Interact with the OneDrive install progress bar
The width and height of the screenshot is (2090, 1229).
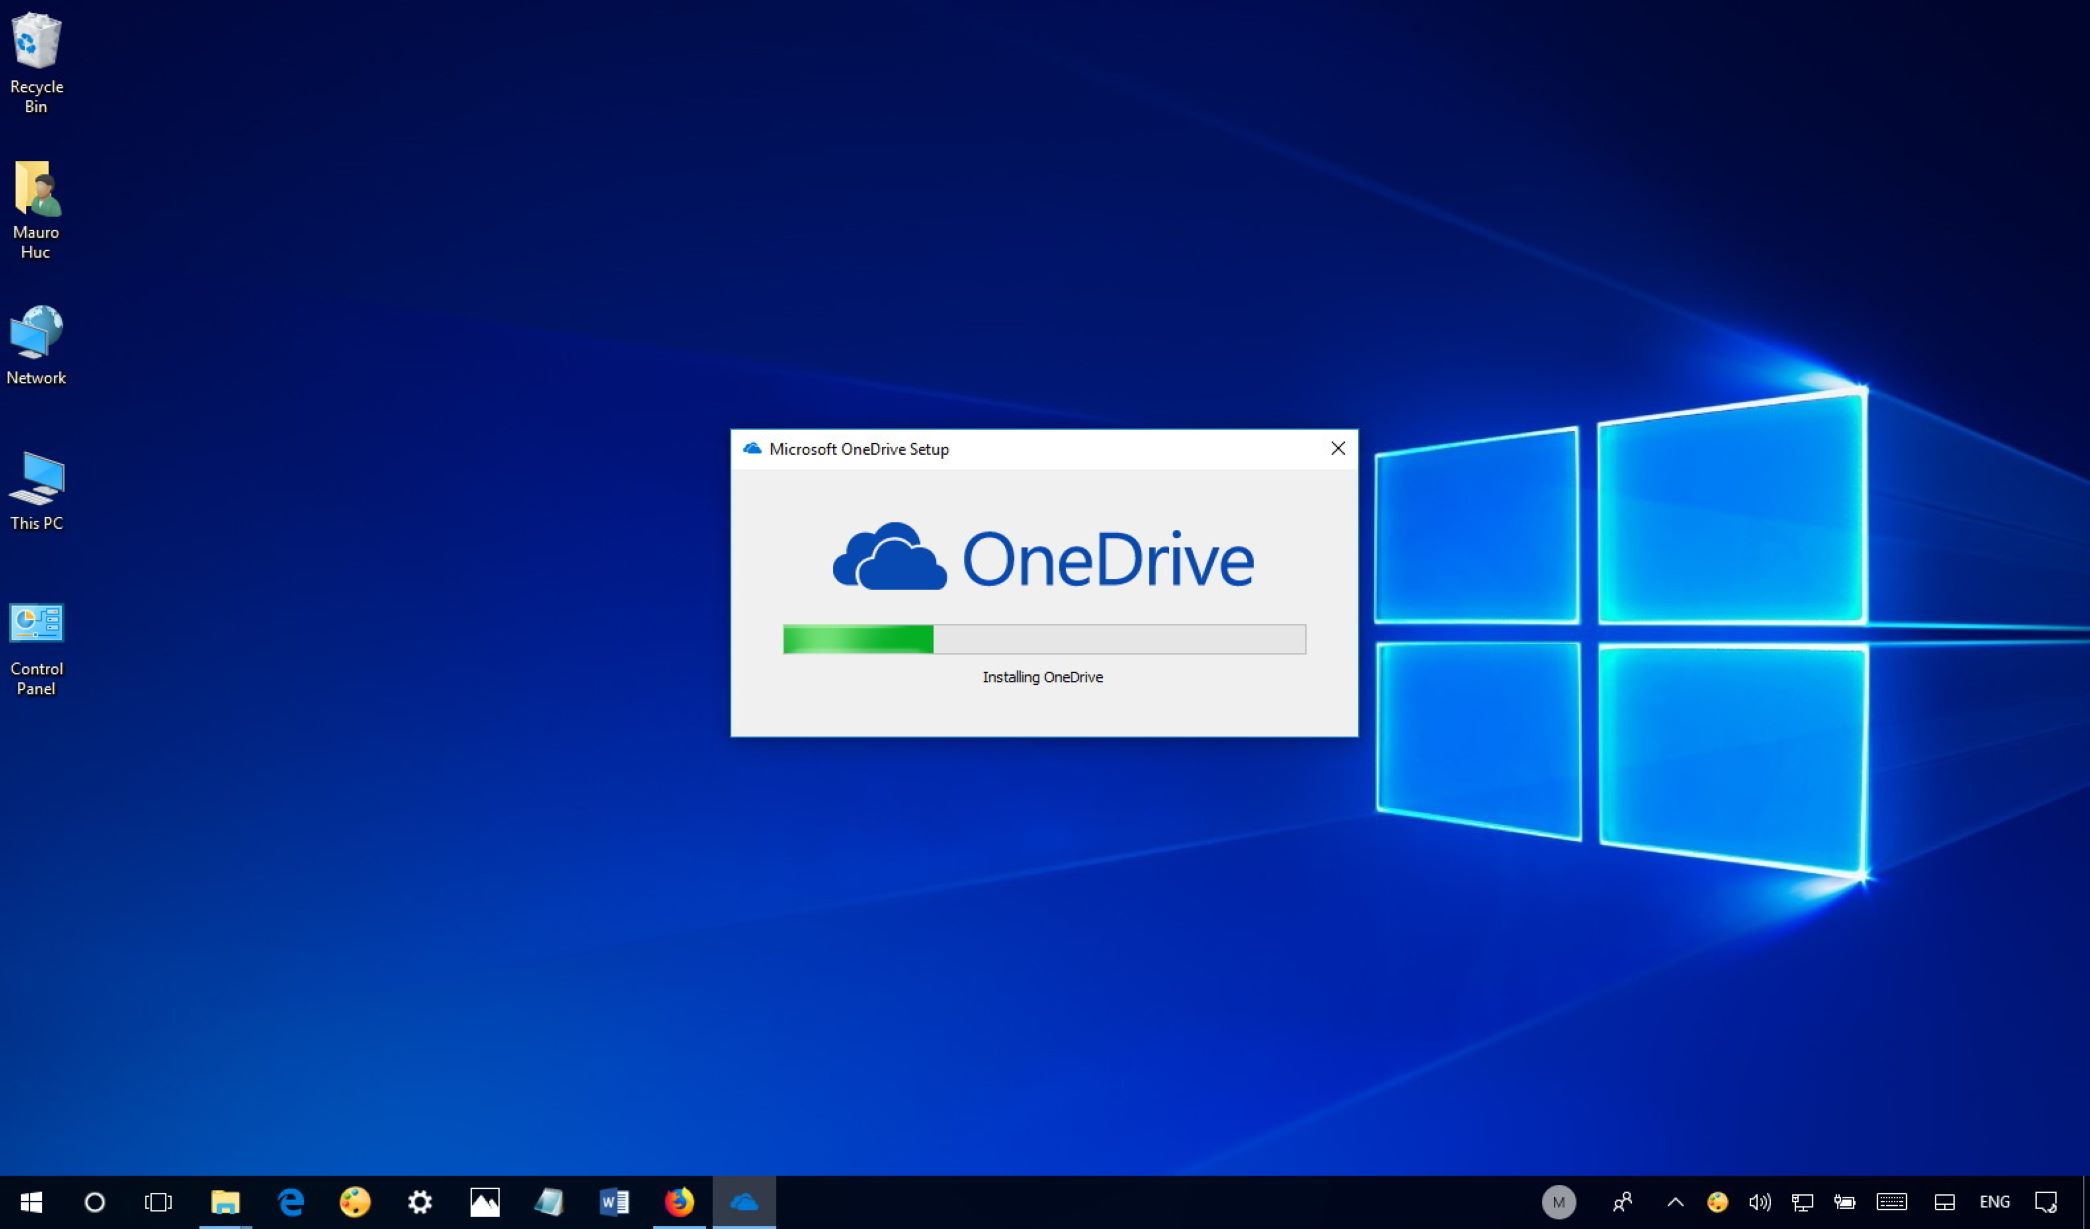1044,639
